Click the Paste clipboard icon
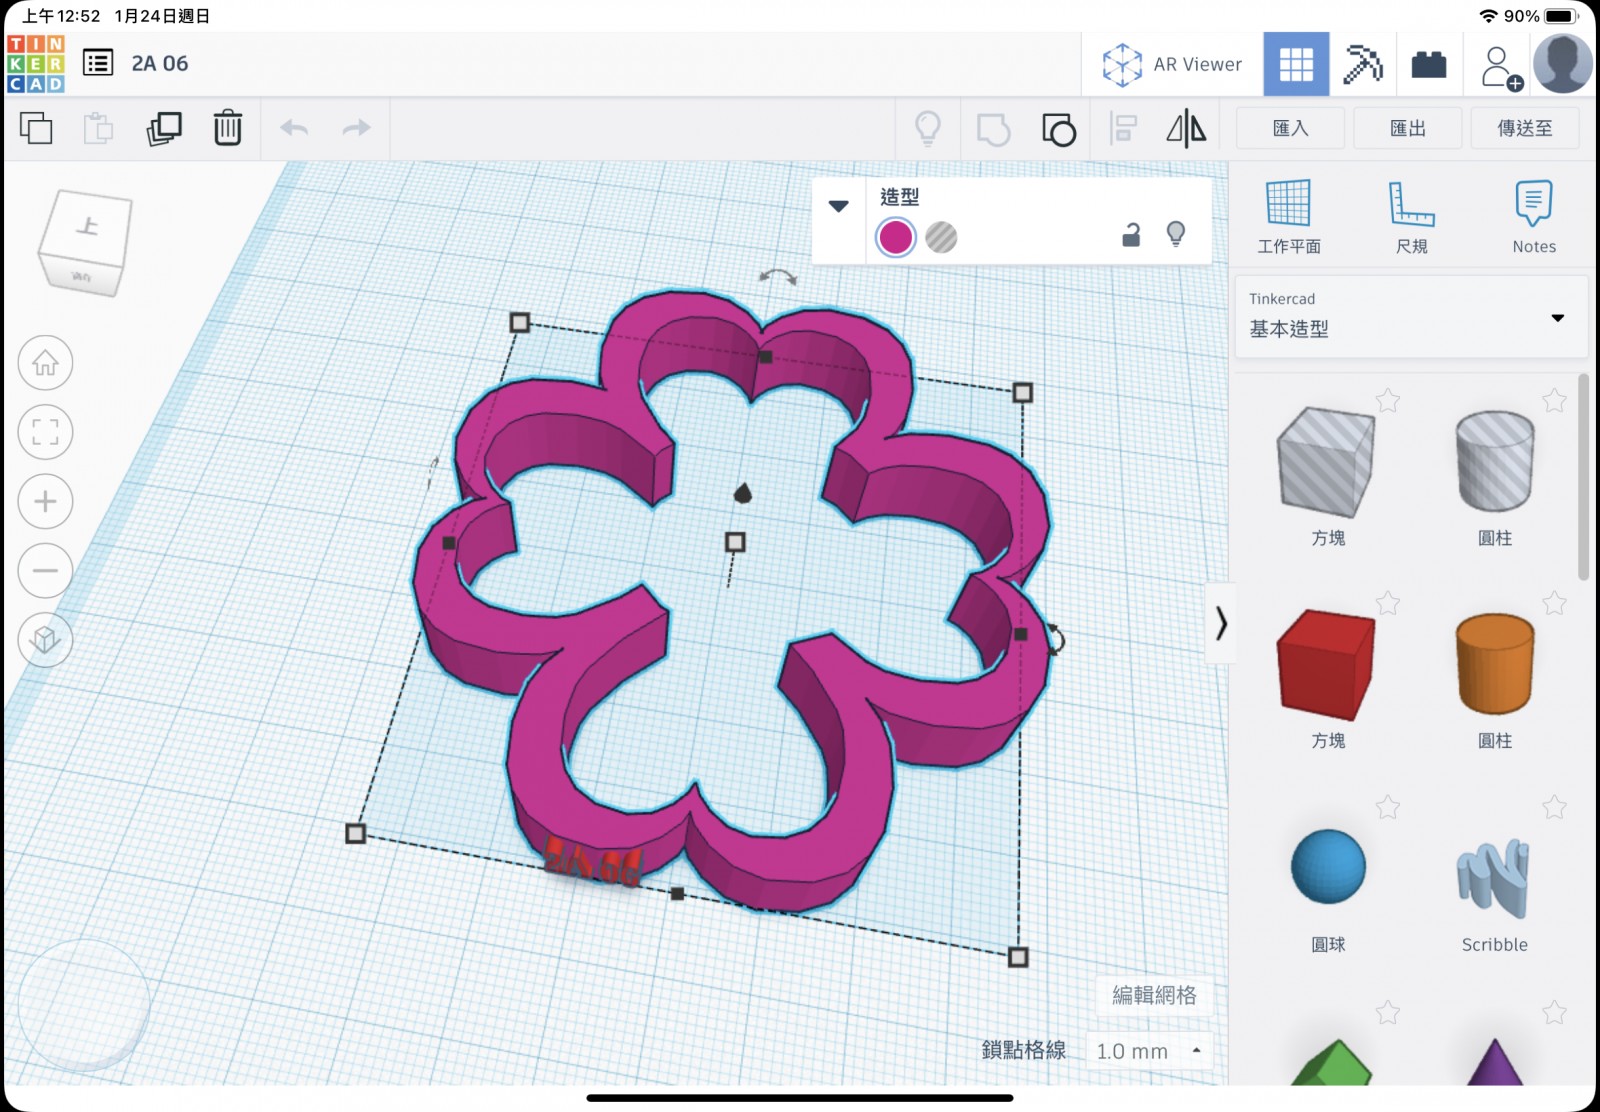Screen dimensions: 1600x1112 (98, 128)
